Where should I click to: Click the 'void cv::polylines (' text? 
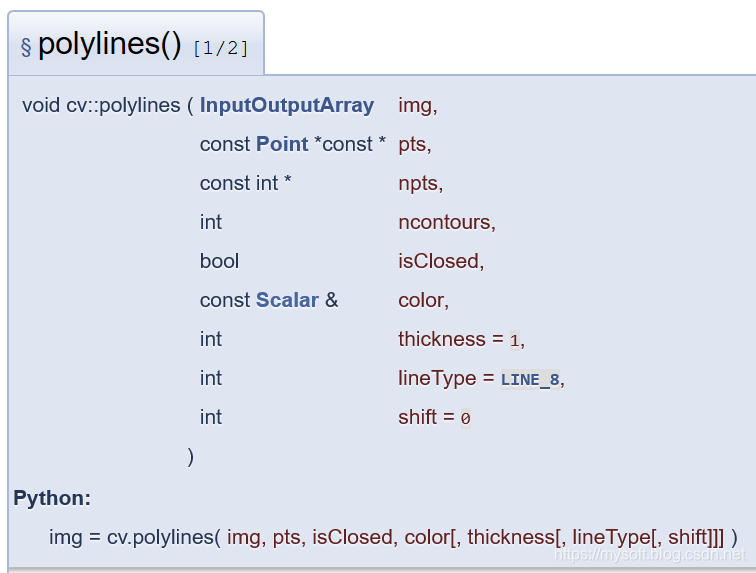coord(108,105)
